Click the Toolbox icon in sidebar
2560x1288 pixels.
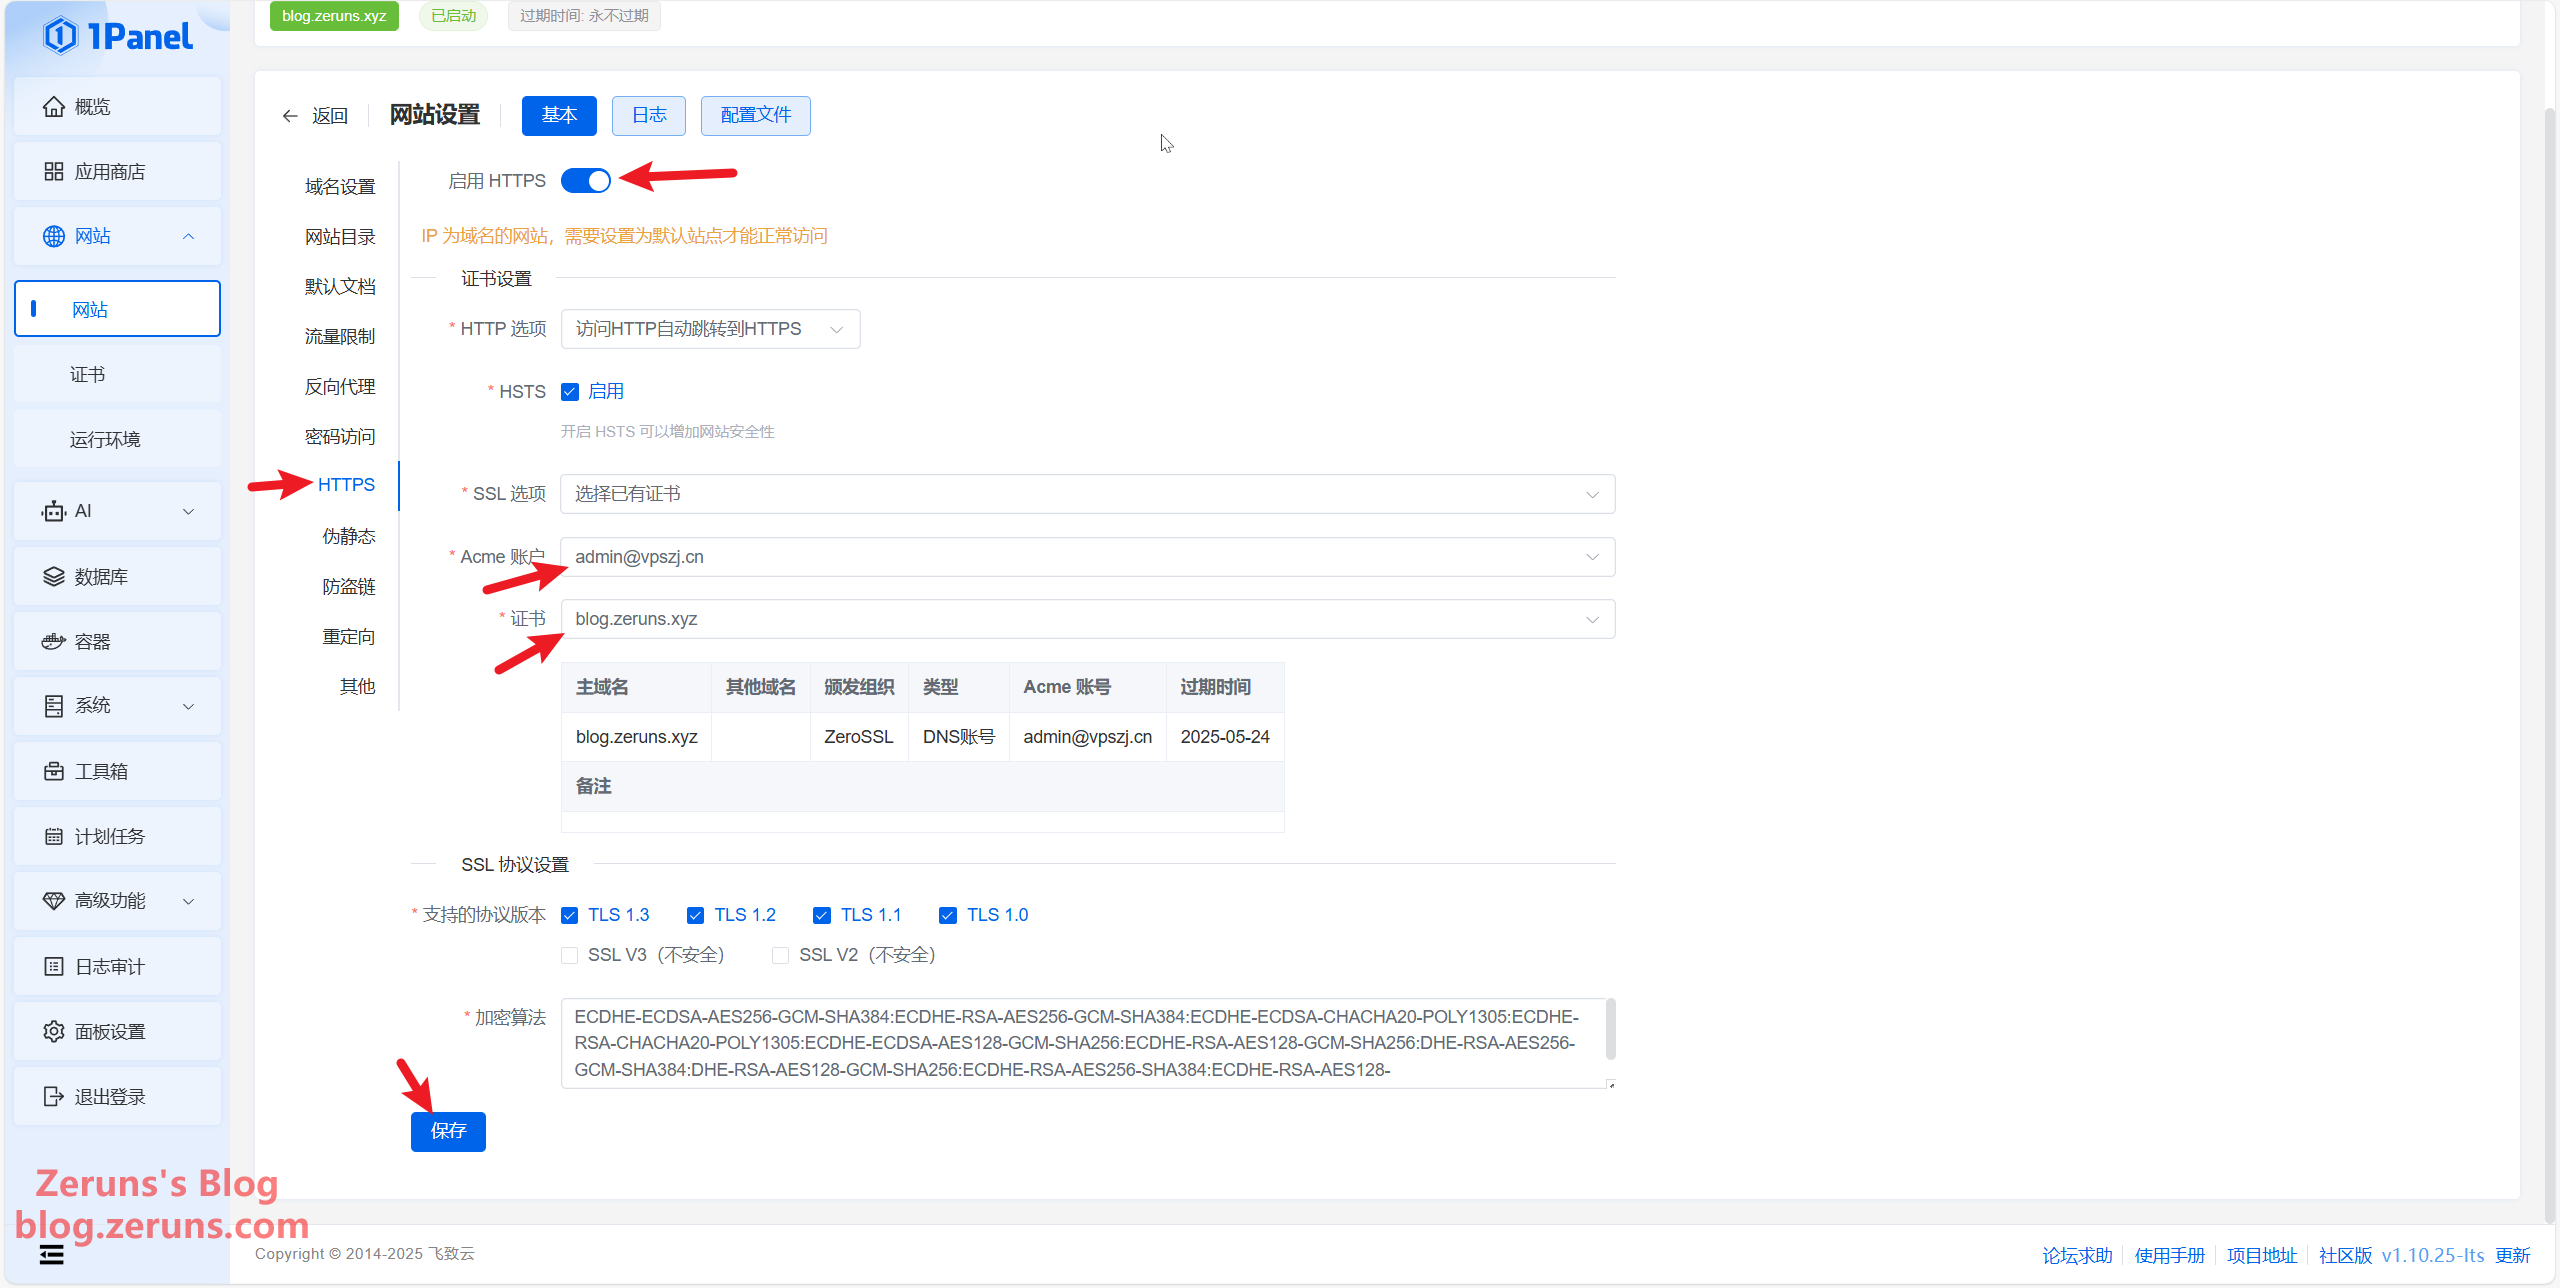tap(54, 772)
